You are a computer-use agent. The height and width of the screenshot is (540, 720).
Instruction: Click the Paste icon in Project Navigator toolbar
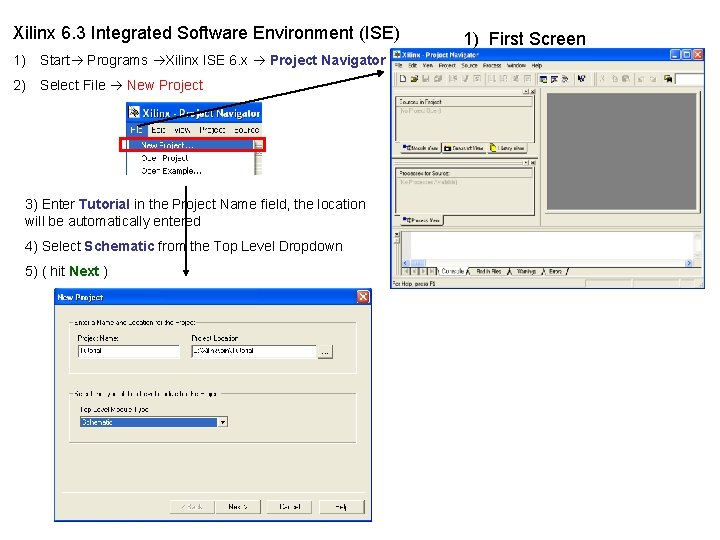[x=625, y=79]
